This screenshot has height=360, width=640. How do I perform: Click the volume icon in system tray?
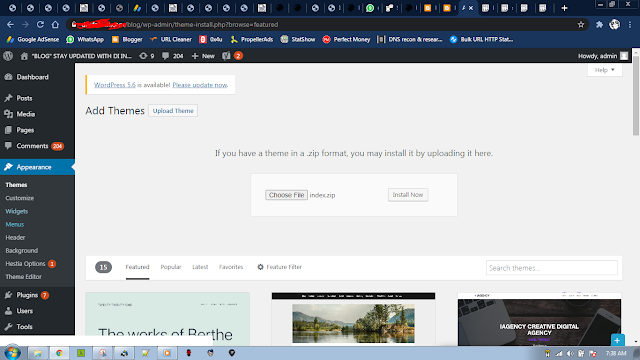[x=570, y=353]
